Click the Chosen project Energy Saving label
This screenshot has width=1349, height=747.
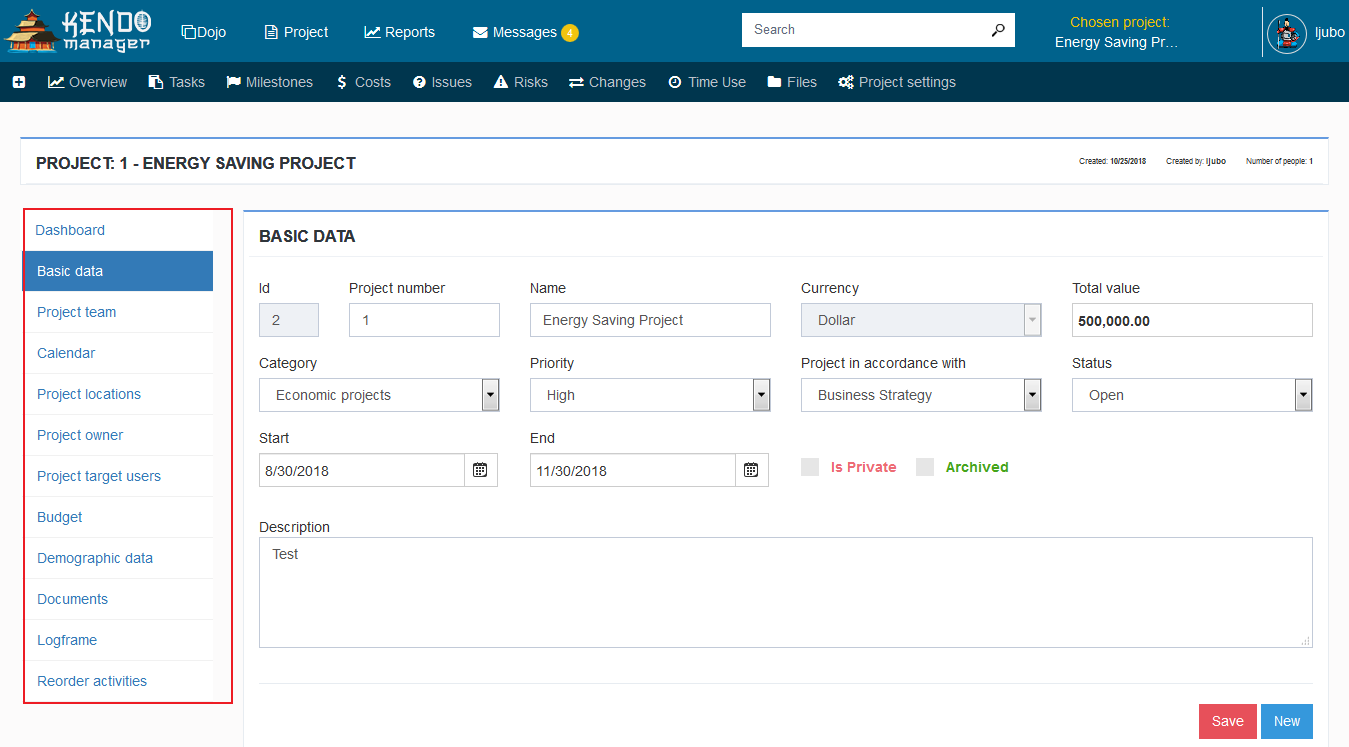pos(1117,42)
